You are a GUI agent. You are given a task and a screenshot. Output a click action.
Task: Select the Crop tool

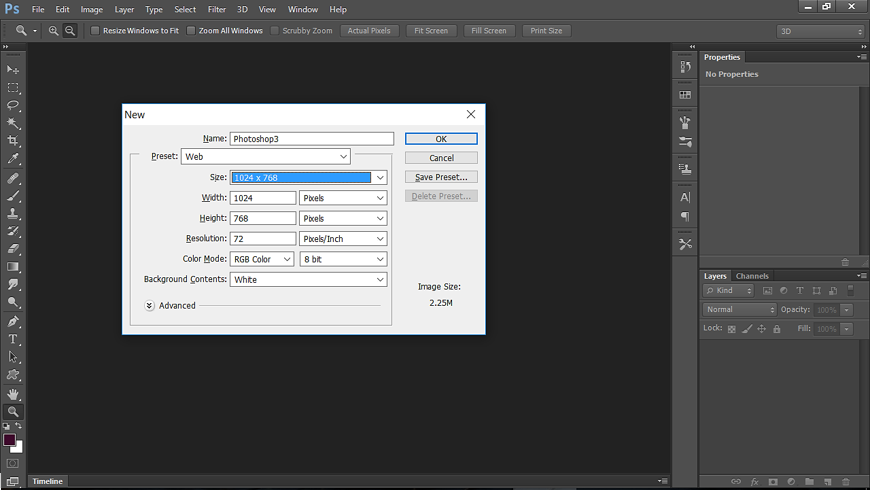[13, 140]
